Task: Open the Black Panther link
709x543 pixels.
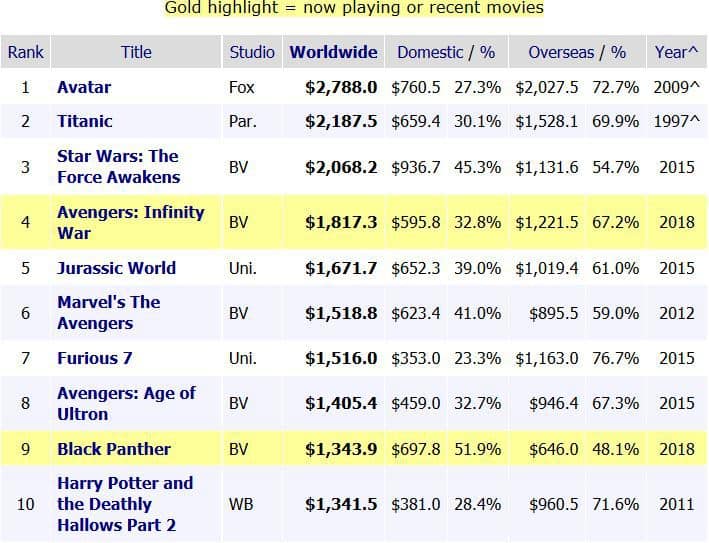Action: (114, 449)
